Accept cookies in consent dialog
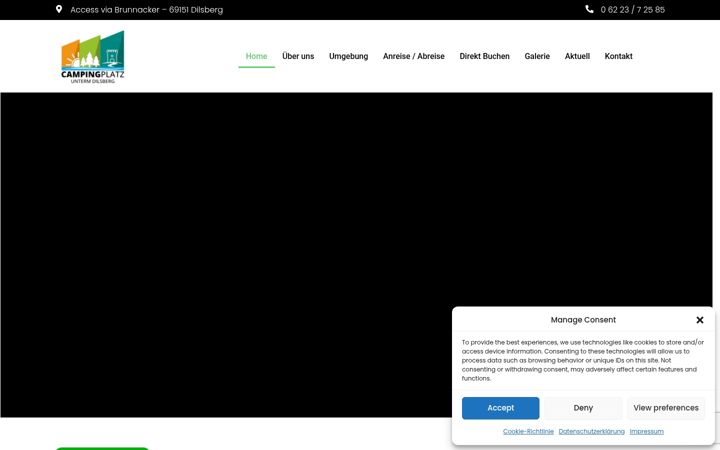 coord(501,408)
